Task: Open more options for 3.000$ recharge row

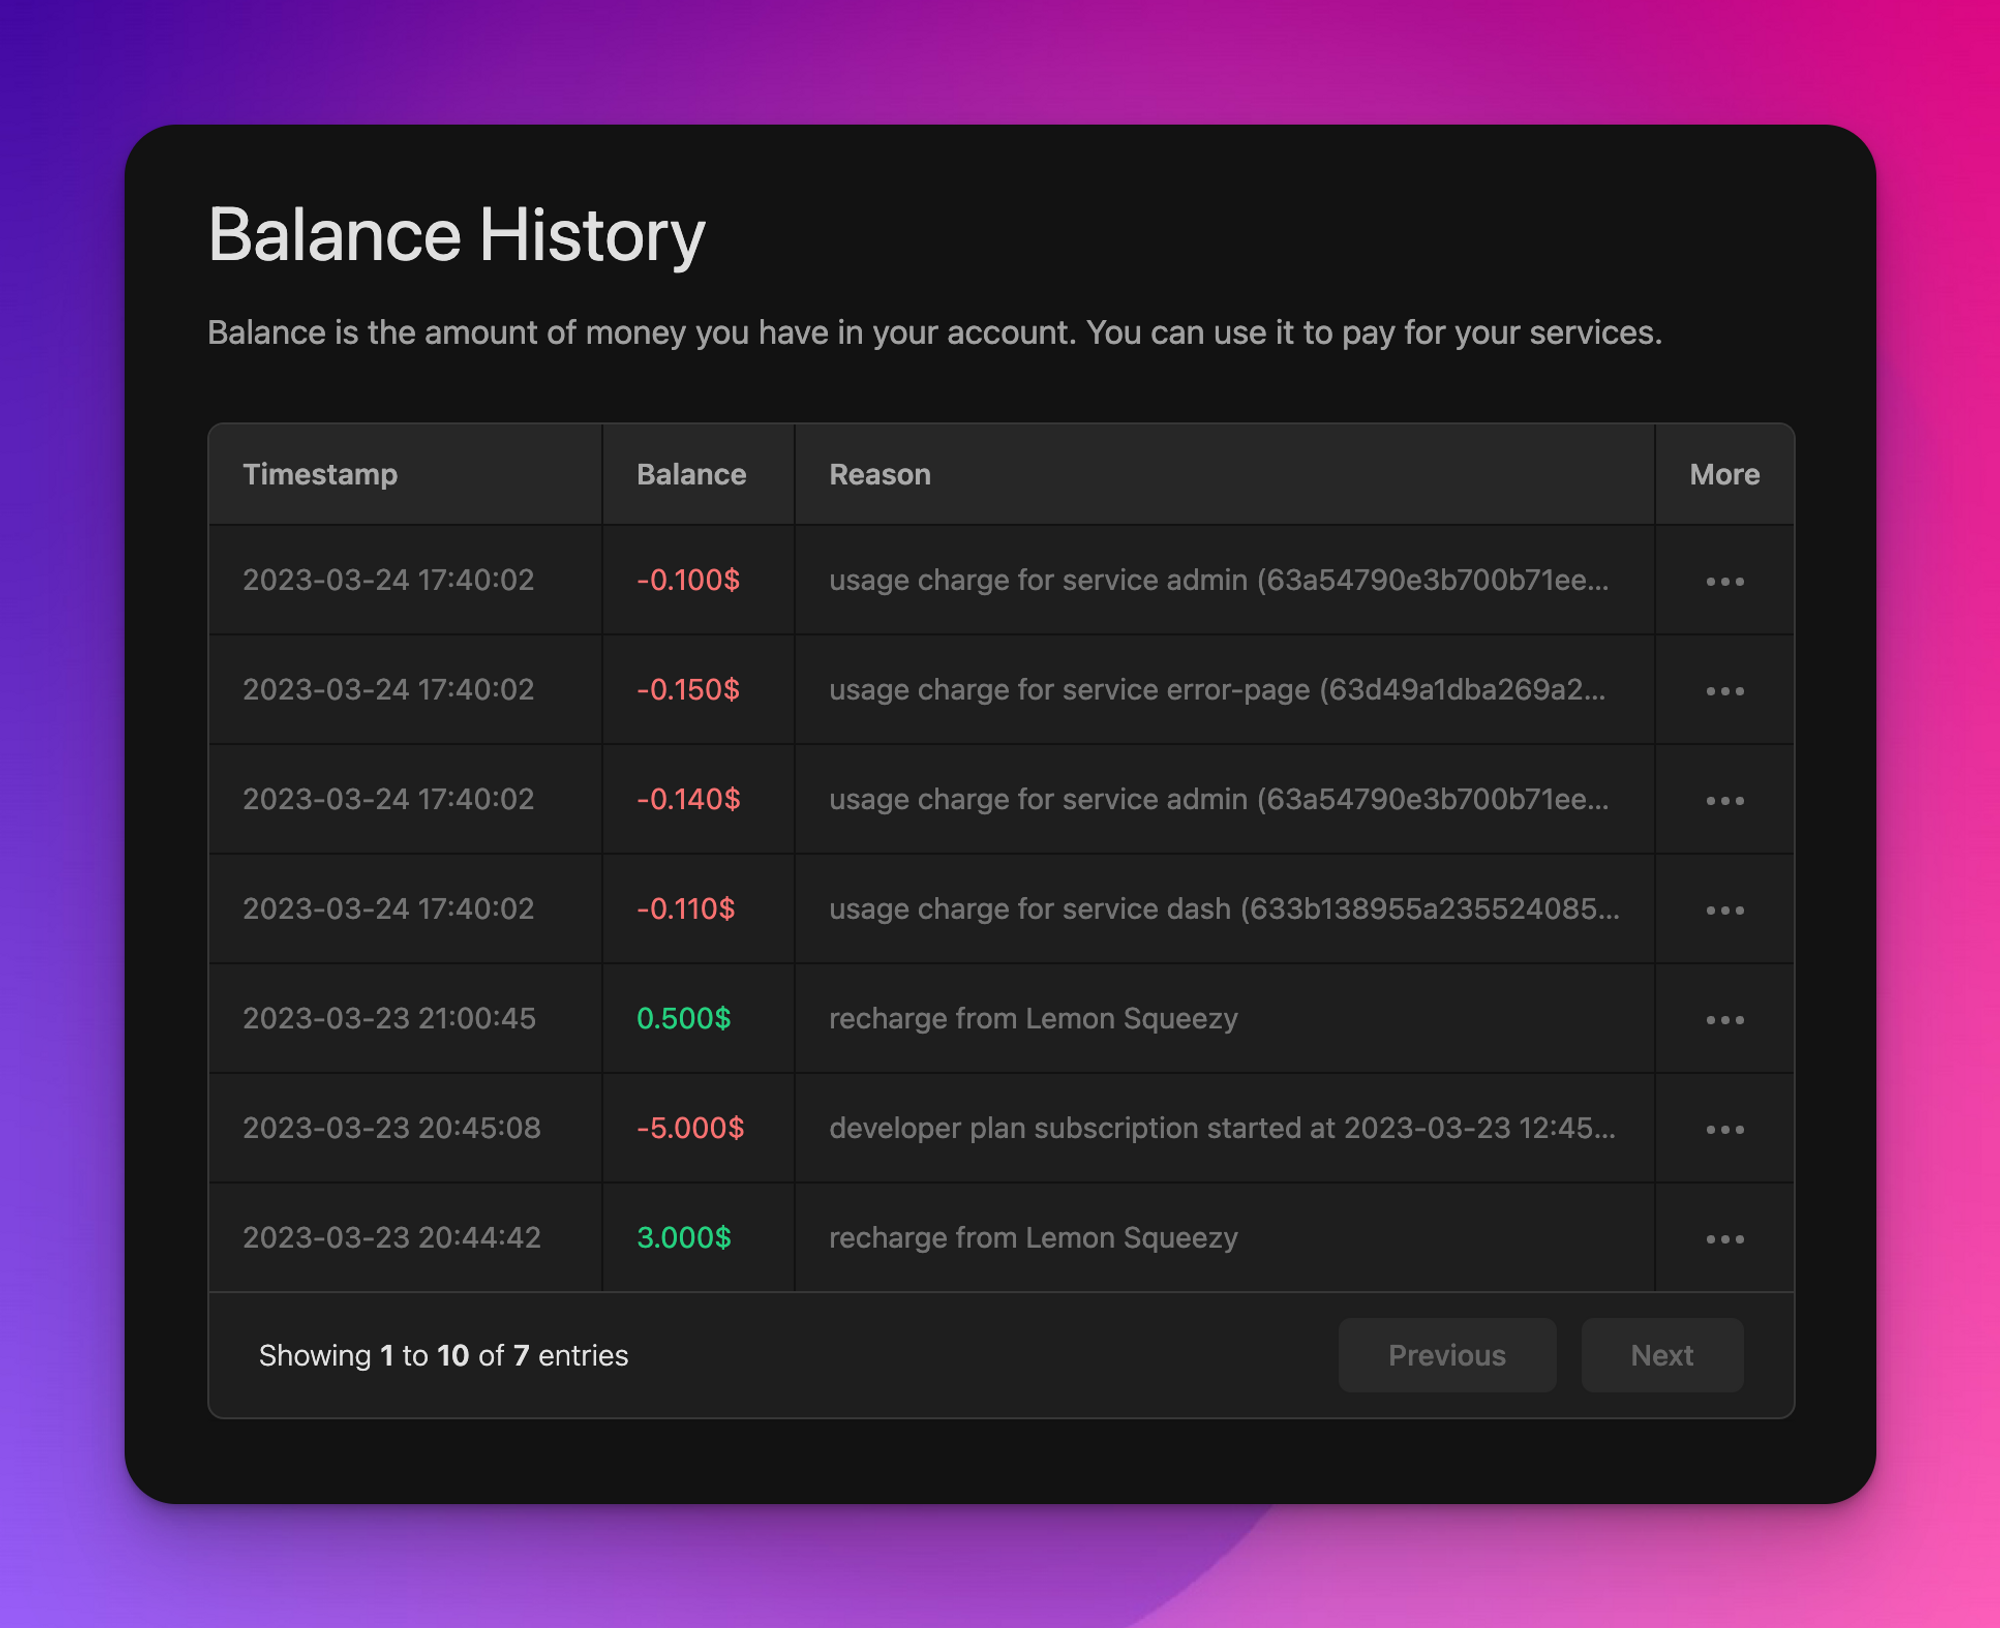Action: coord(1724,1239)
